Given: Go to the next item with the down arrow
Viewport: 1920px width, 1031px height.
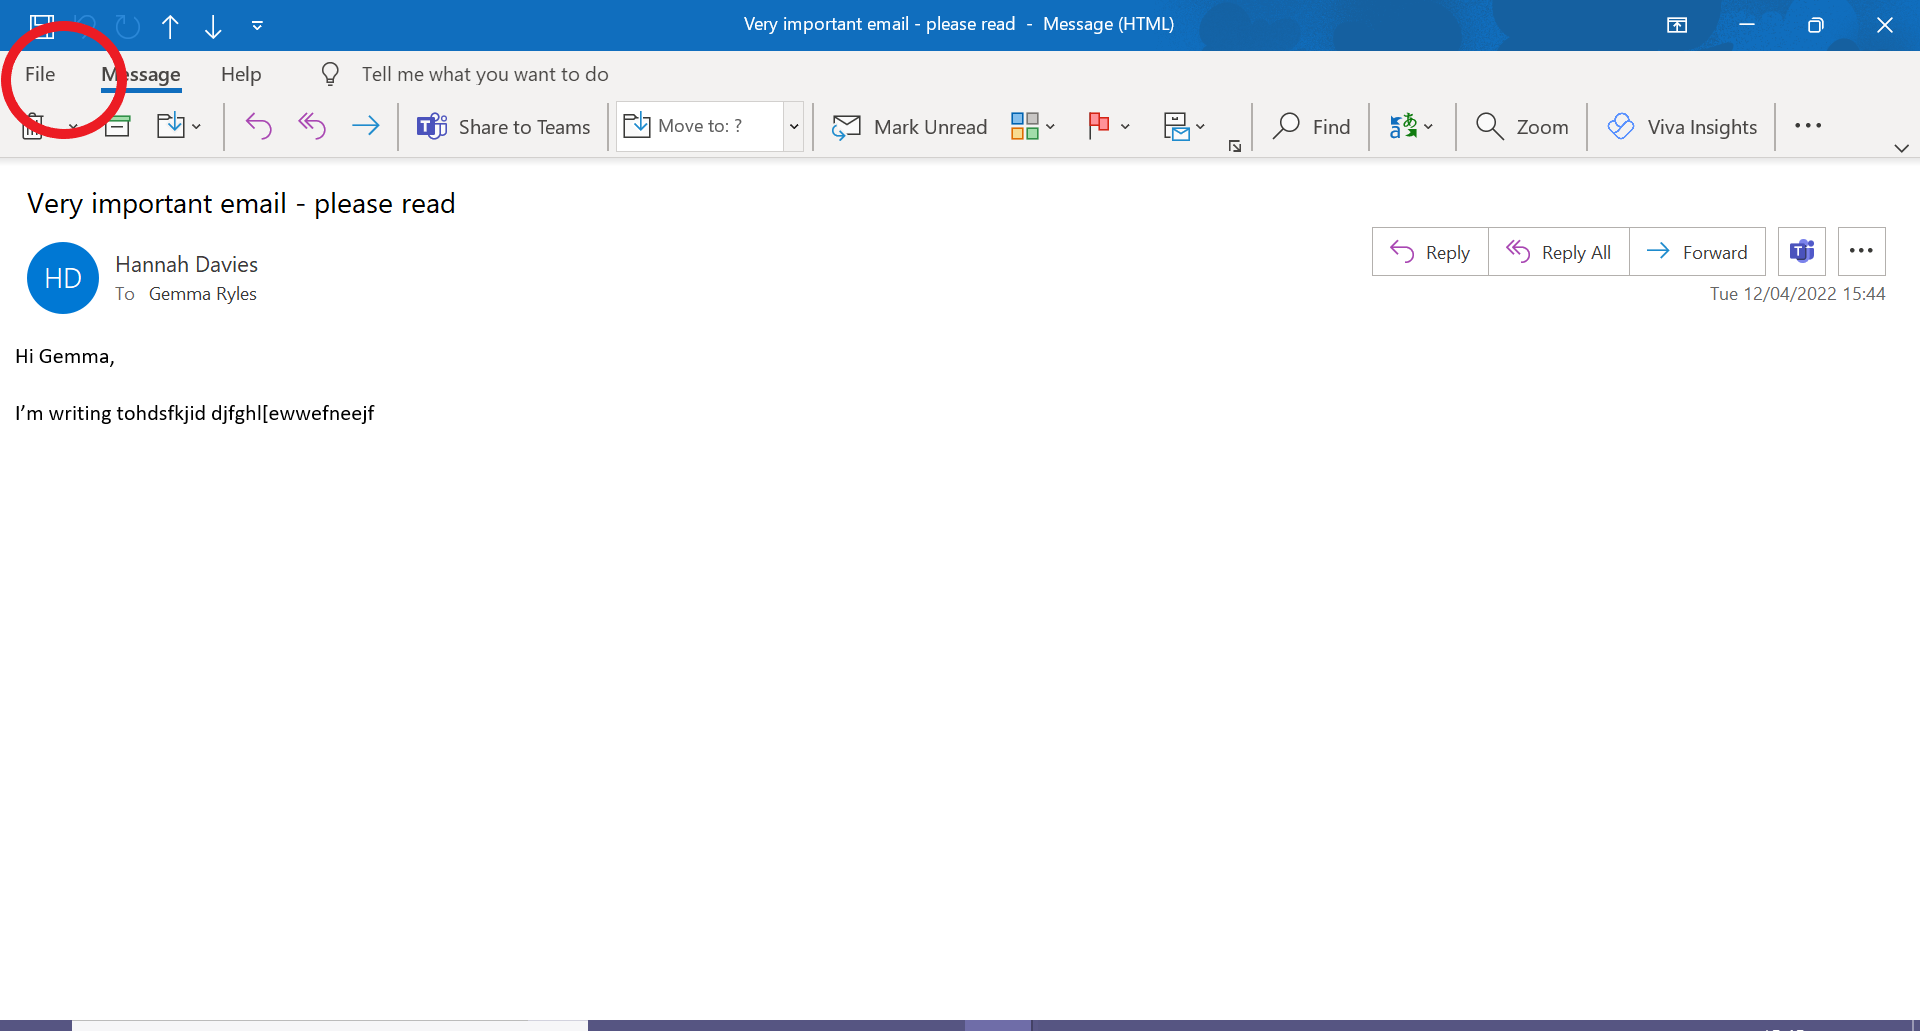Looking at the screenshot, I should (x=213, y=26).
